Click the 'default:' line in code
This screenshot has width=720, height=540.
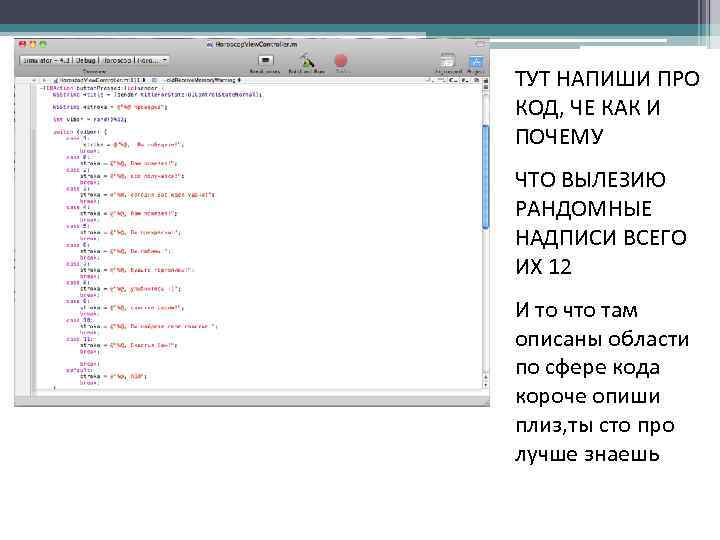point(78,370)
